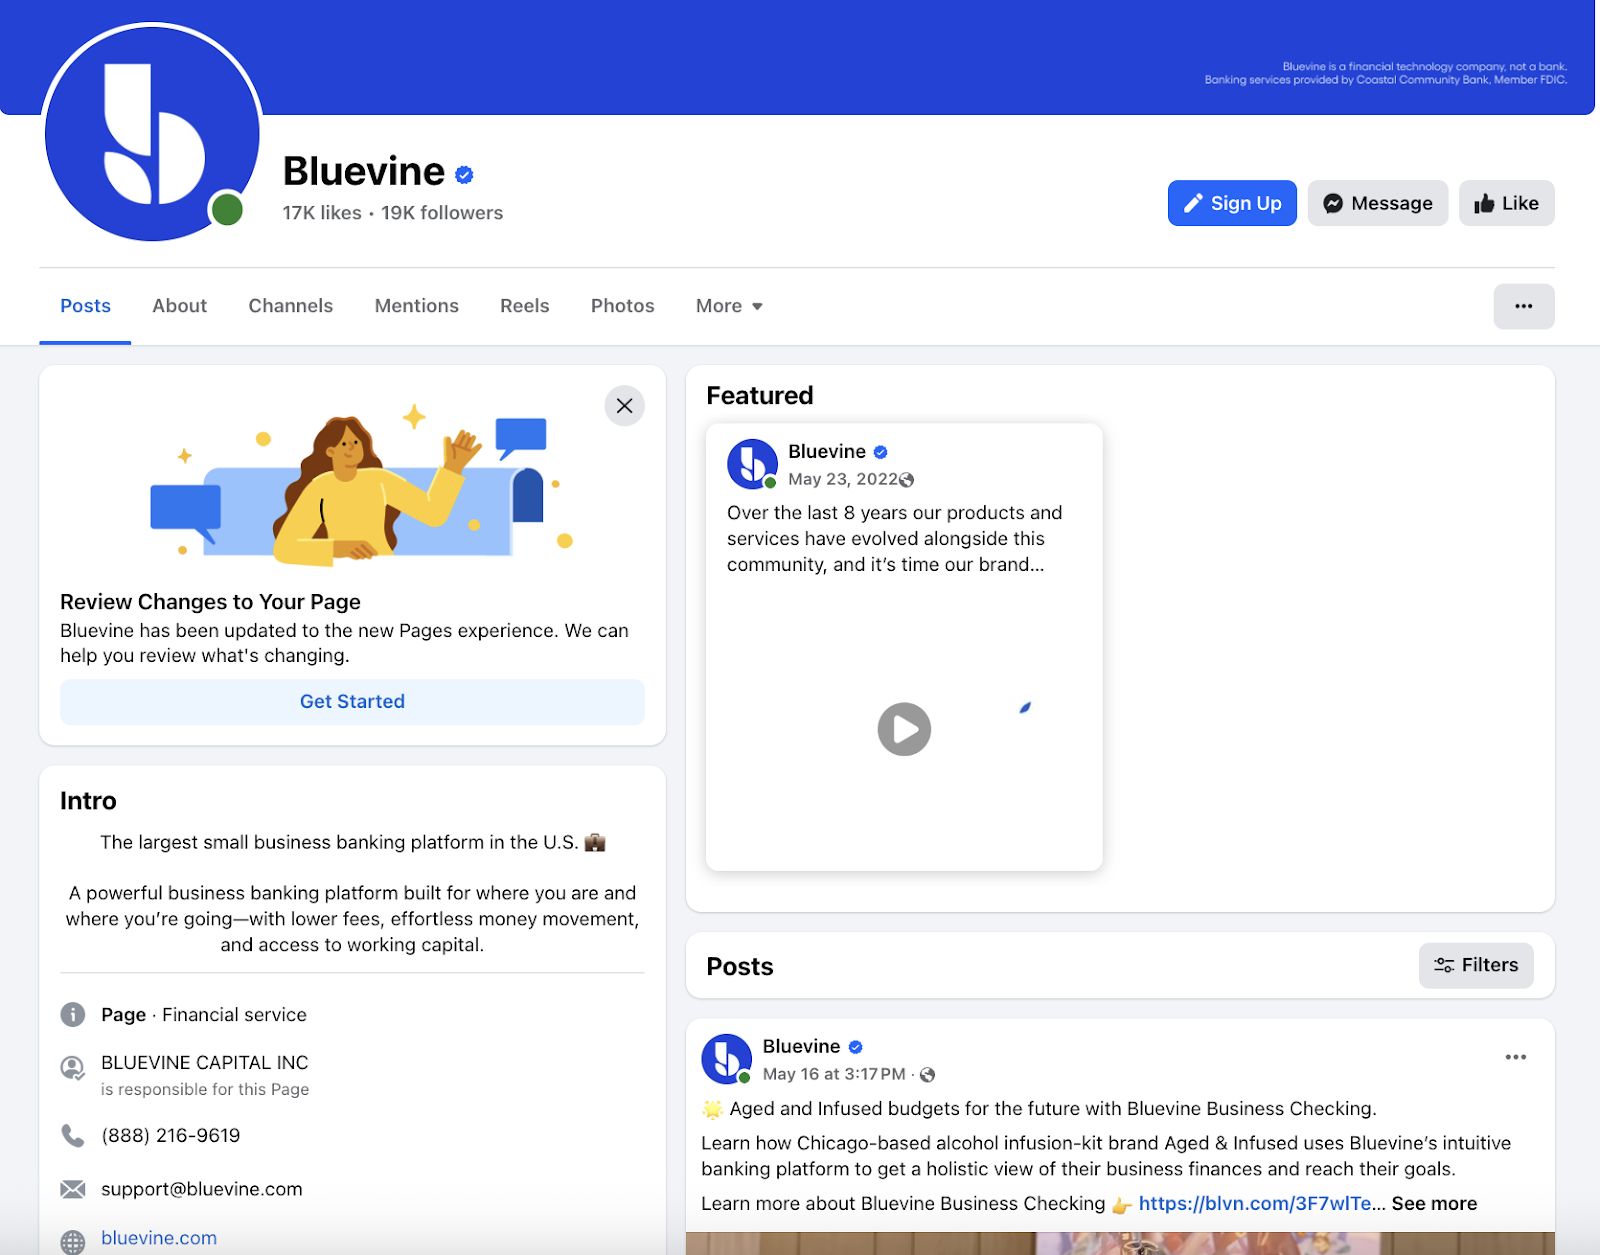
Task: Click phone number (888) 216-9619
Action: (x=171, y=1136)
